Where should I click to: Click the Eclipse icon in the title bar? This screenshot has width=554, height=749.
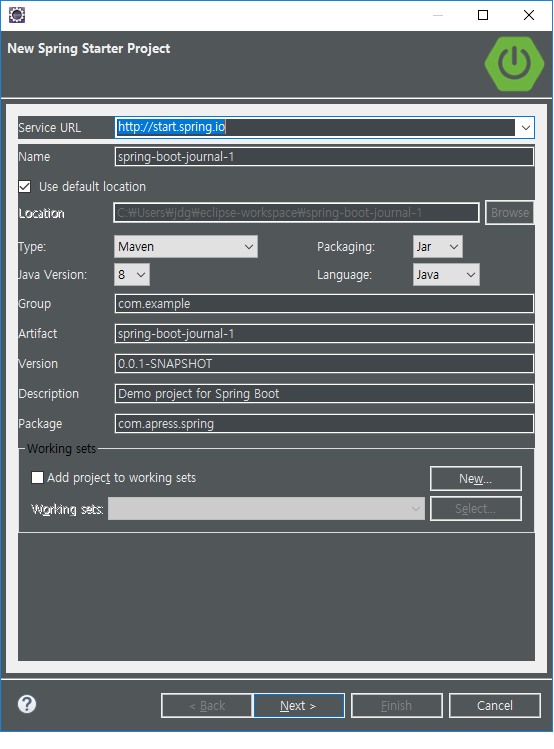(x=17, y=15)
